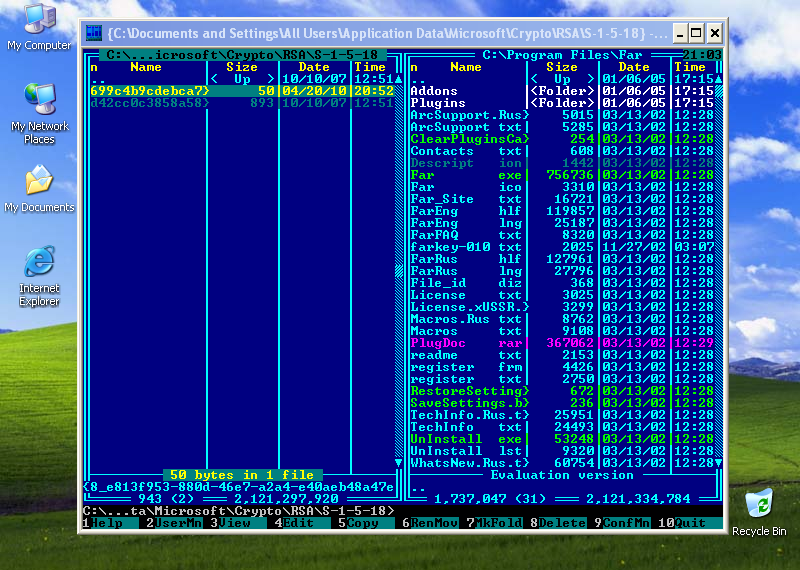Select UnInstall lst file
This screenshot has height=570, width=800.
point(562,451)
